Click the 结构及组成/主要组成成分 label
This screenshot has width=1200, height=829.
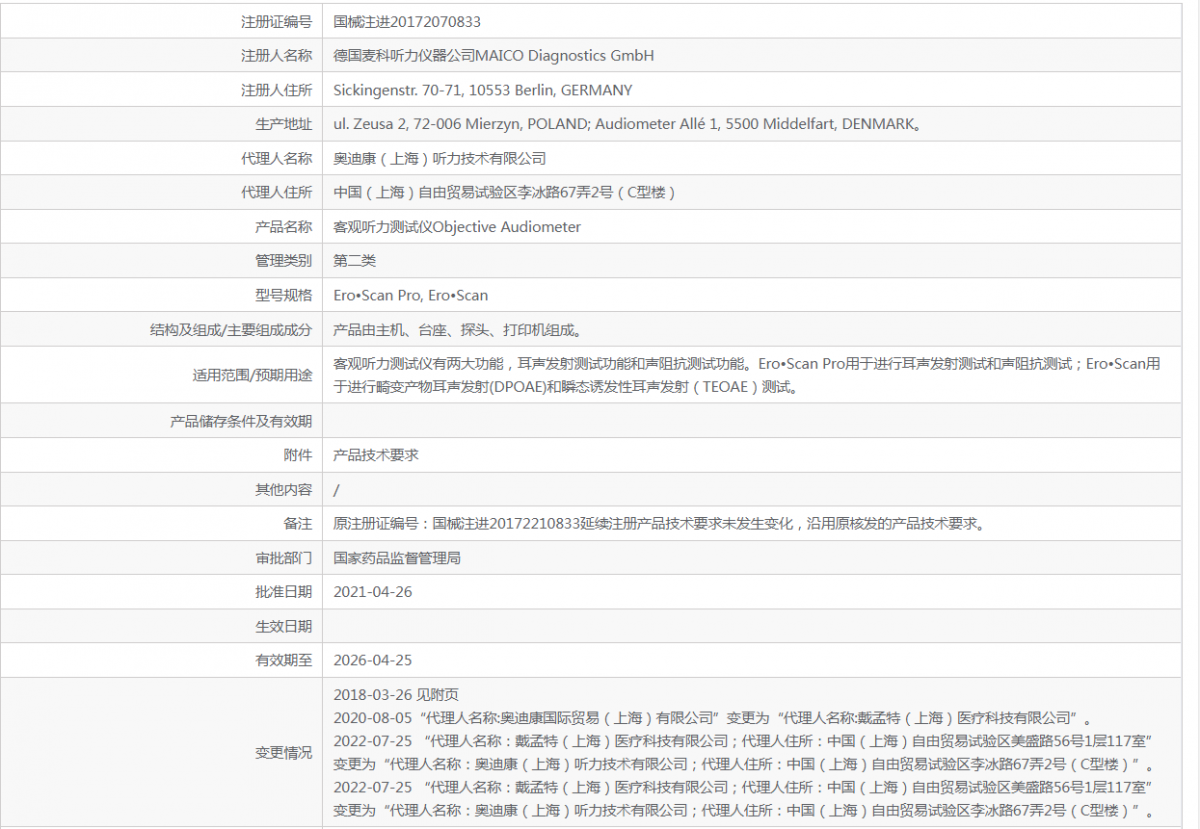[x=230, y=329]
